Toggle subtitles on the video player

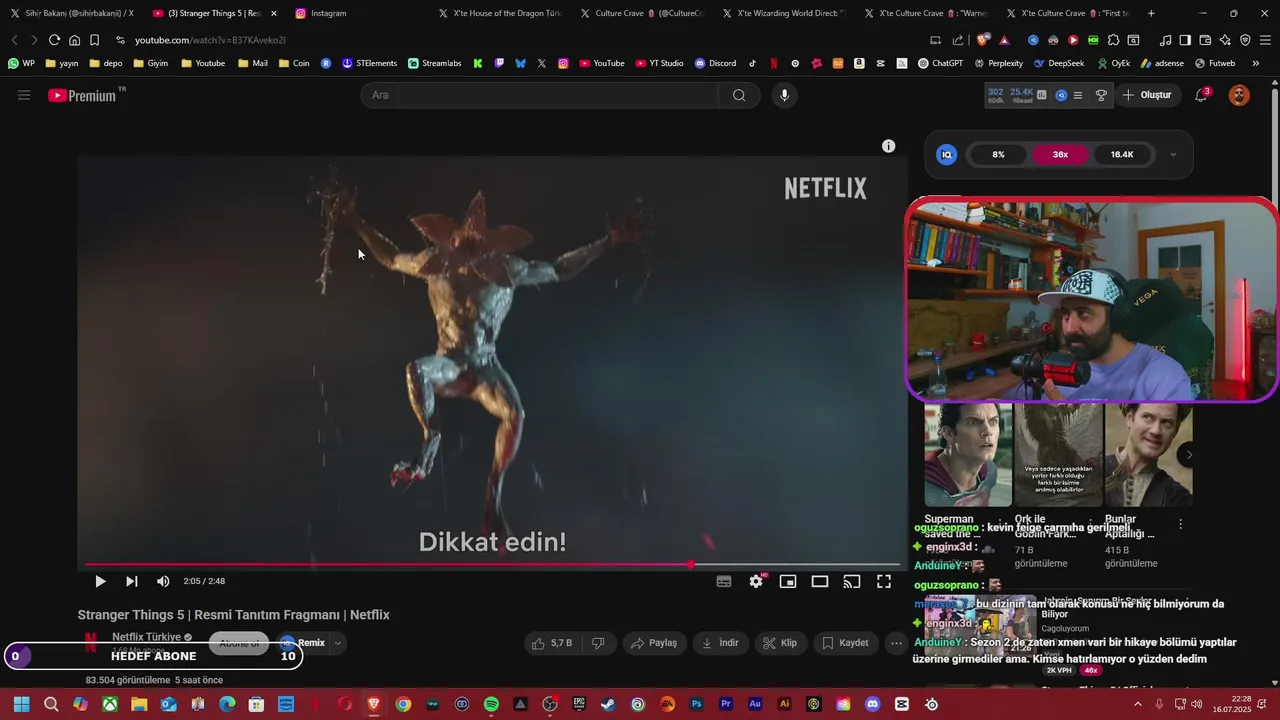(x=724, y=581)
